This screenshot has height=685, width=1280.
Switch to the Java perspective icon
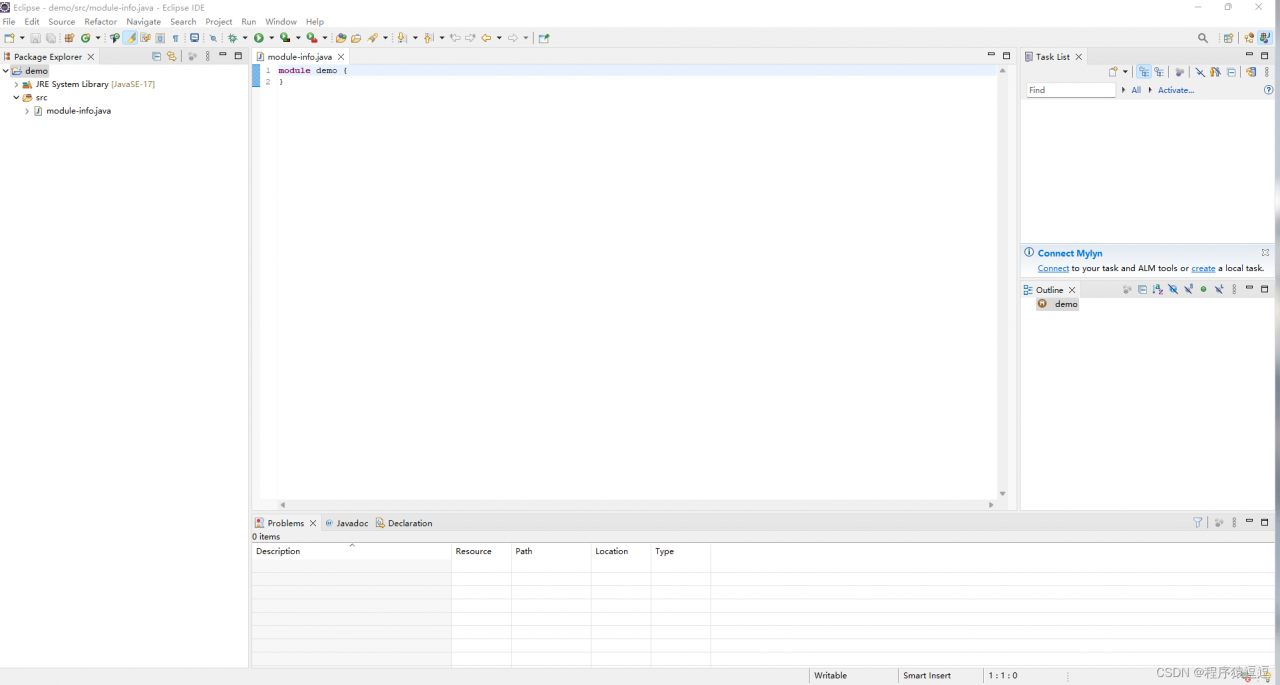[1265, 38]
